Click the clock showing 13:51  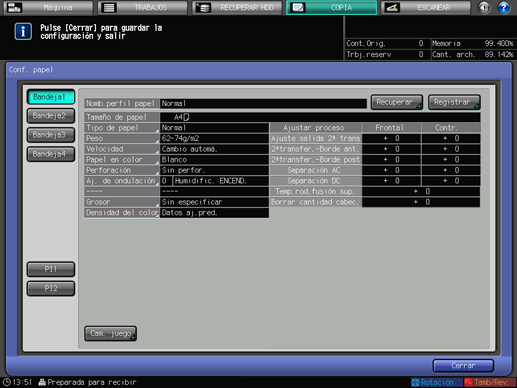pyautogui.click(x=17, y=382)
